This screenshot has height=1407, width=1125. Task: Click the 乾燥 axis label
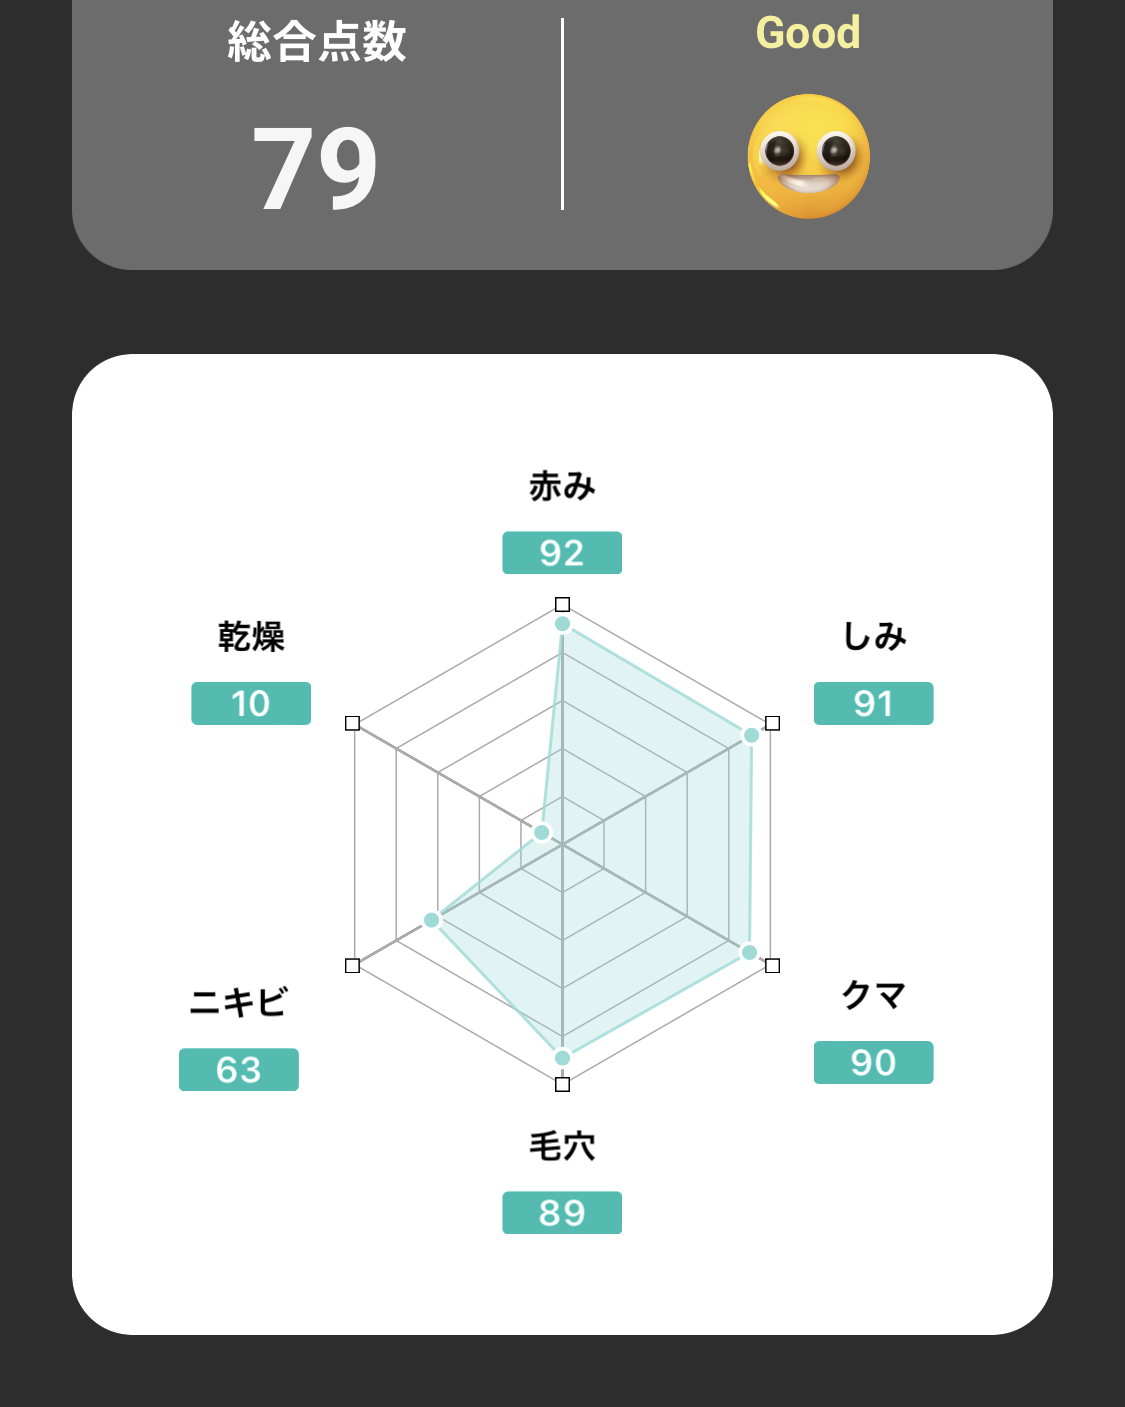tap(251, 637)
